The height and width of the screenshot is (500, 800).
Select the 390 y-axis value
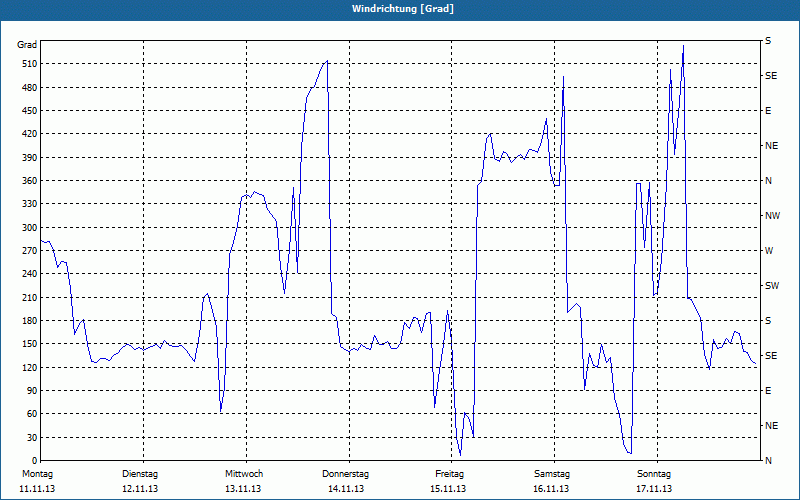coord(30,158)
